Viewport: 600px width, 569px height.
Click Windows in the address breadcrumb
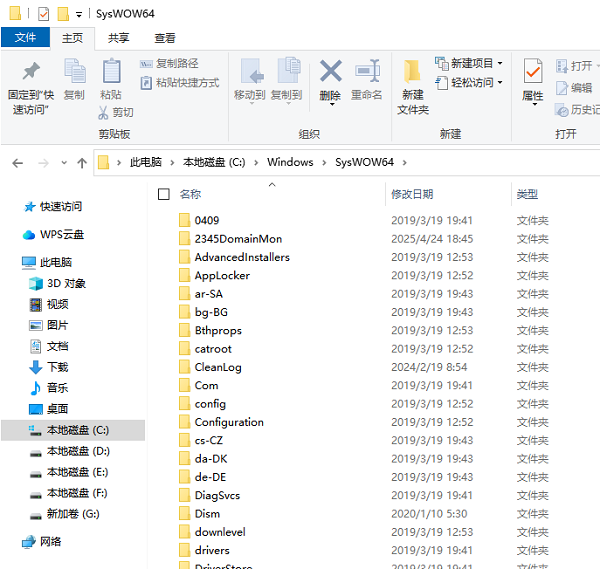pyautogui.click(x=290, y=162)
